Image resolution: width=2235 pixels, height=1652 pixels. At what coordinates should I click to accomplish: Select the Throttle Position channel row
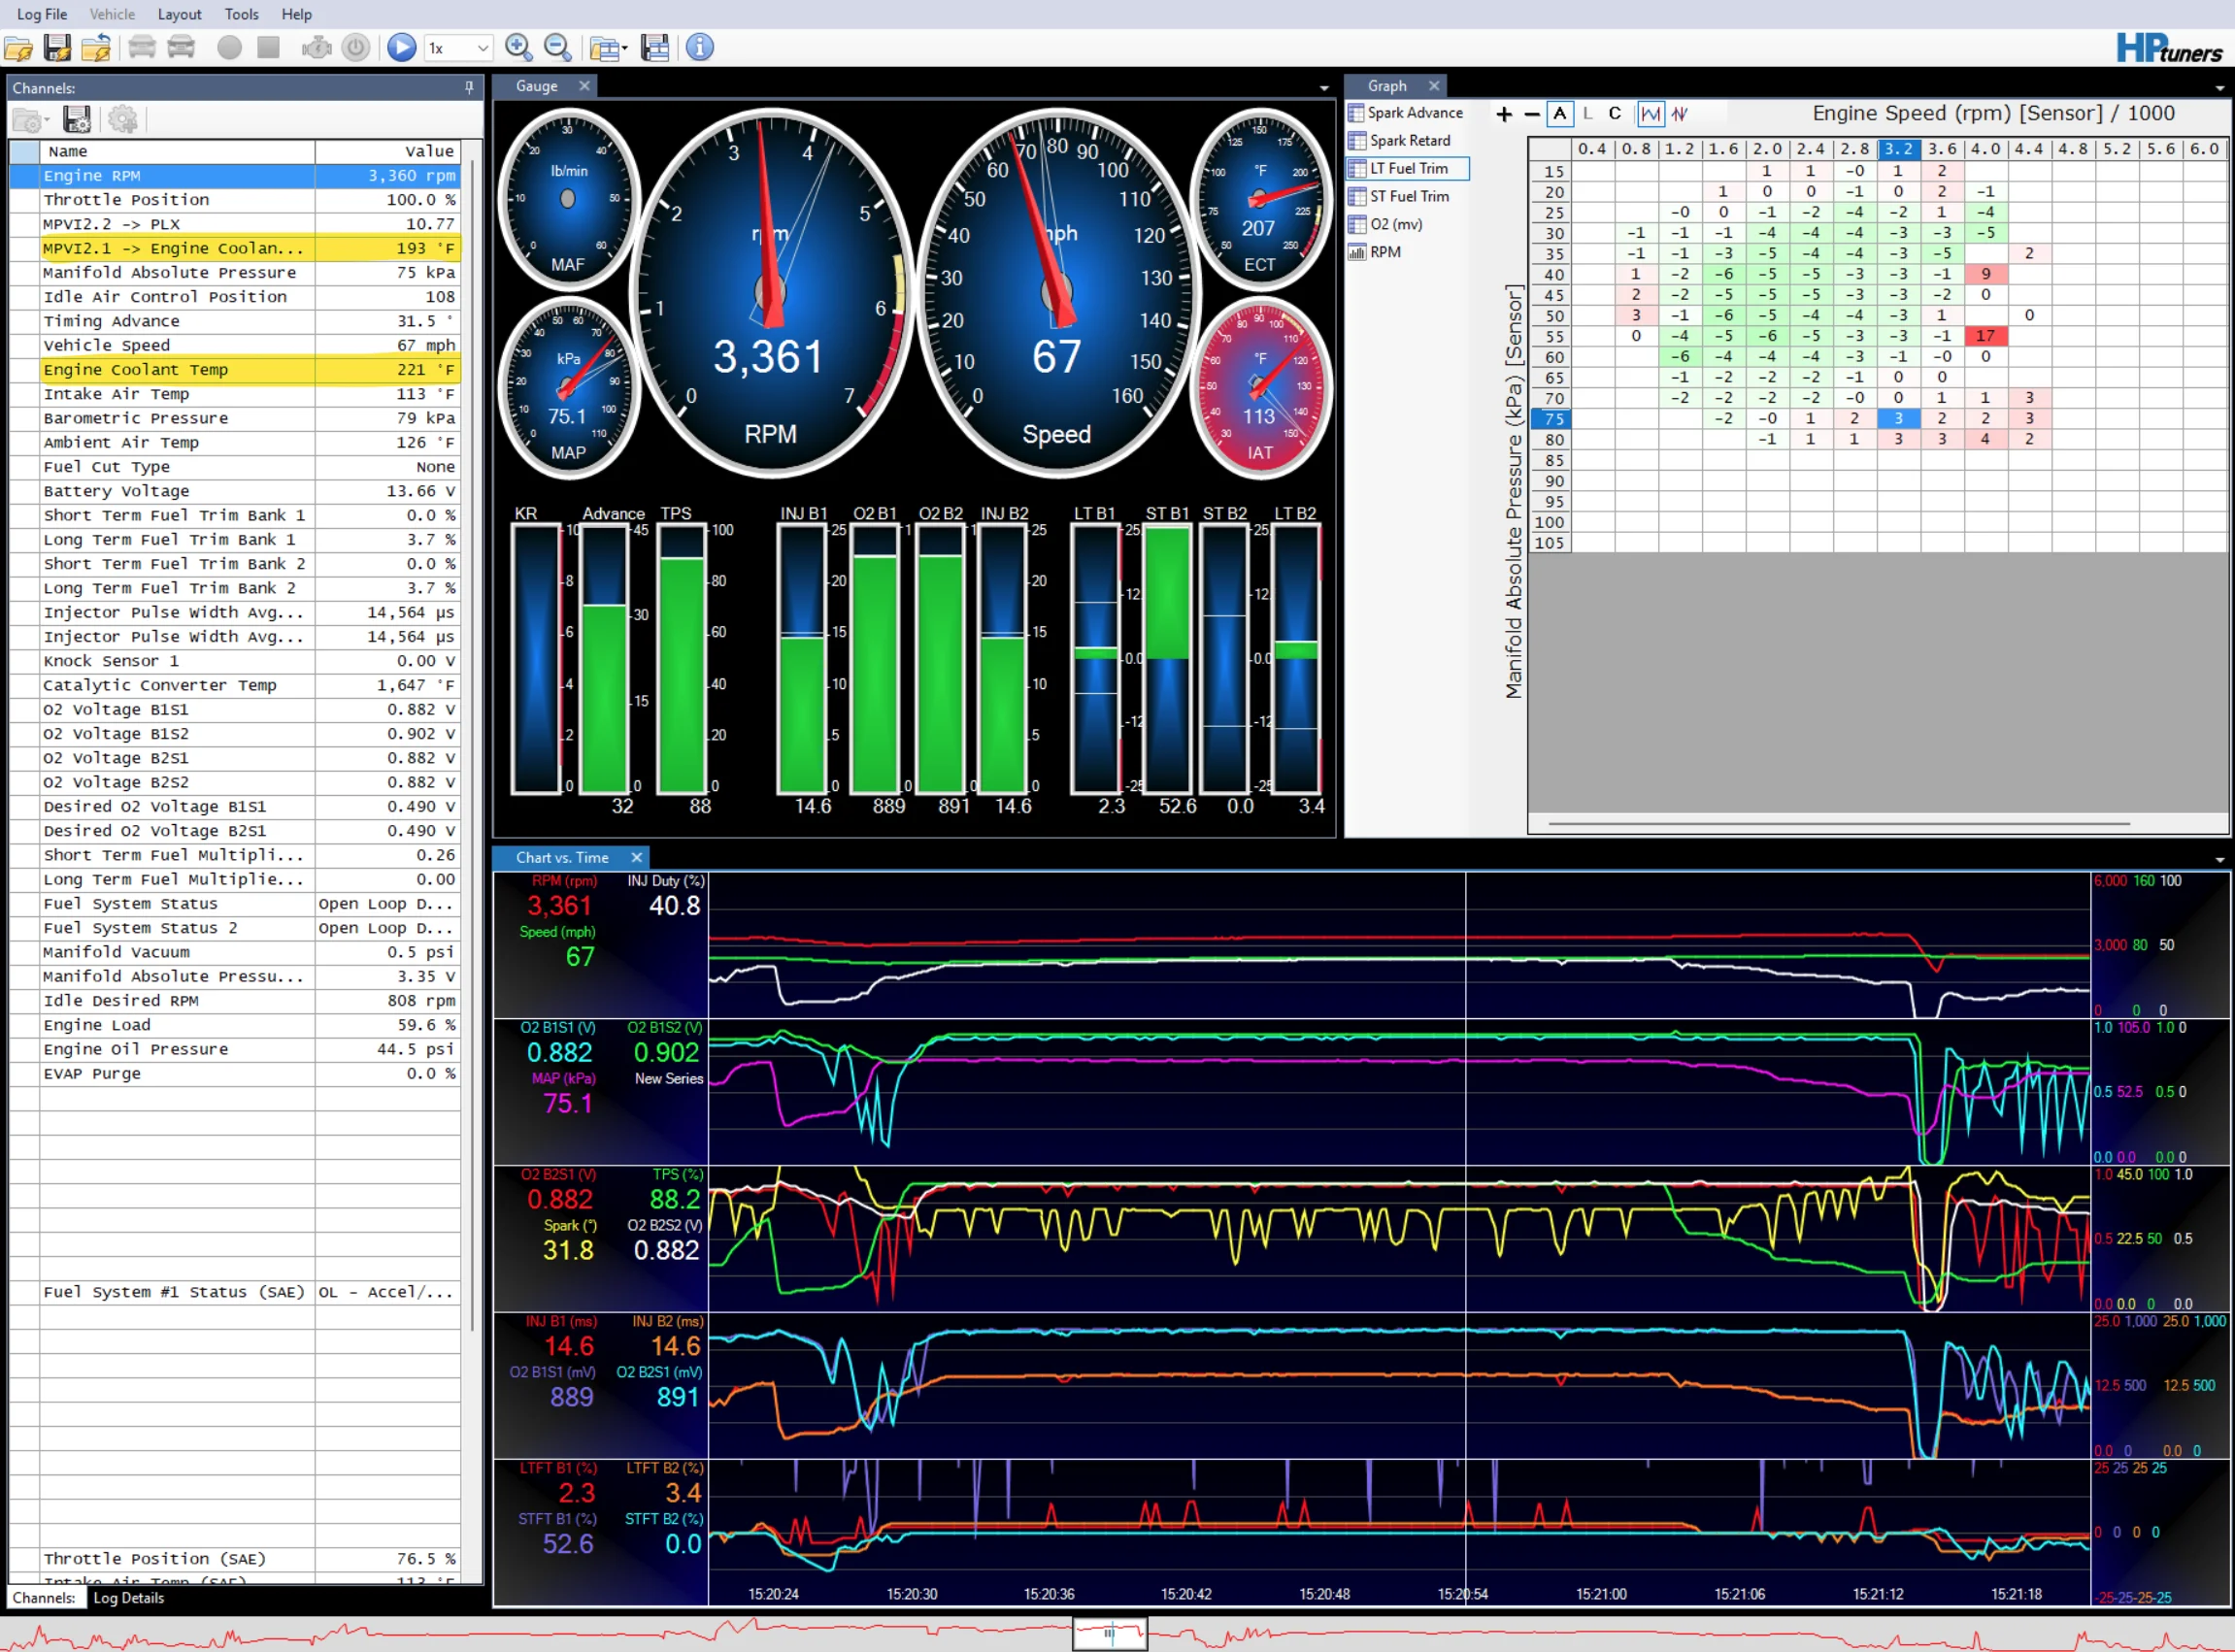pyautogui.click(x=235, y=200)
